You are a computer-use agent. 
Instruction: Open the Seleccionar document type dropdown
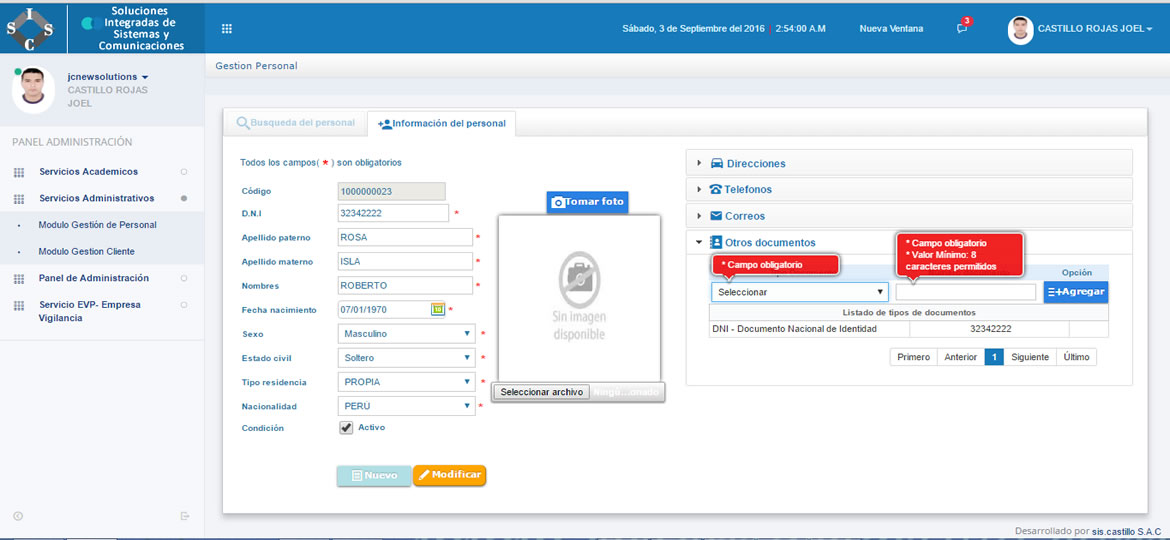(x=799, y=292)
